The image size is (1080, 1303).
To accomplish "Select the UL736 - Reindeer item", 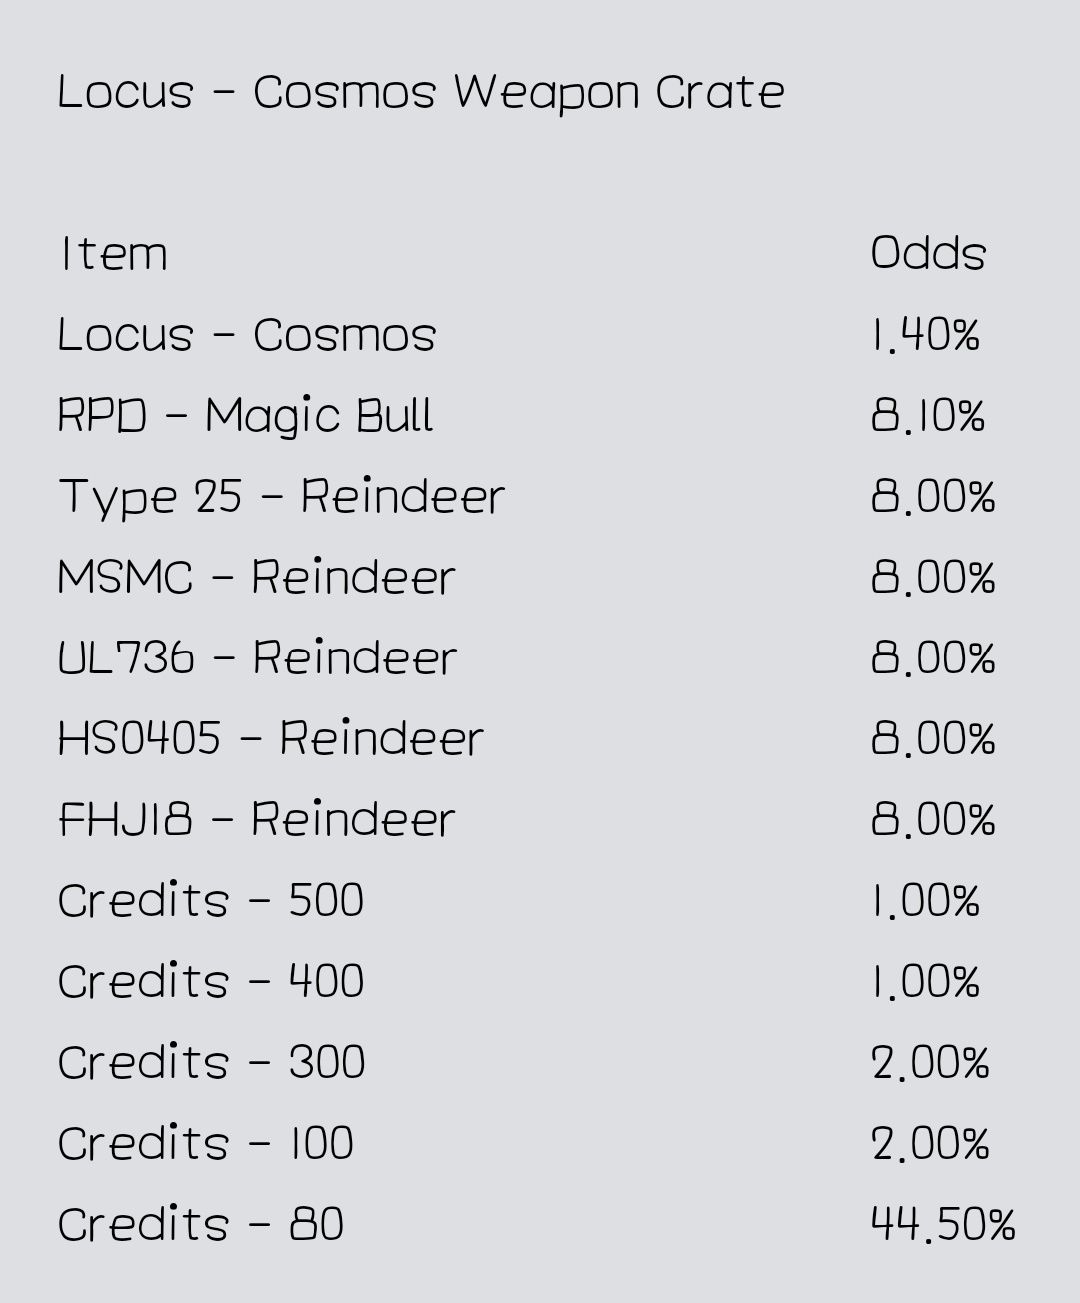I will pos(257,658).
